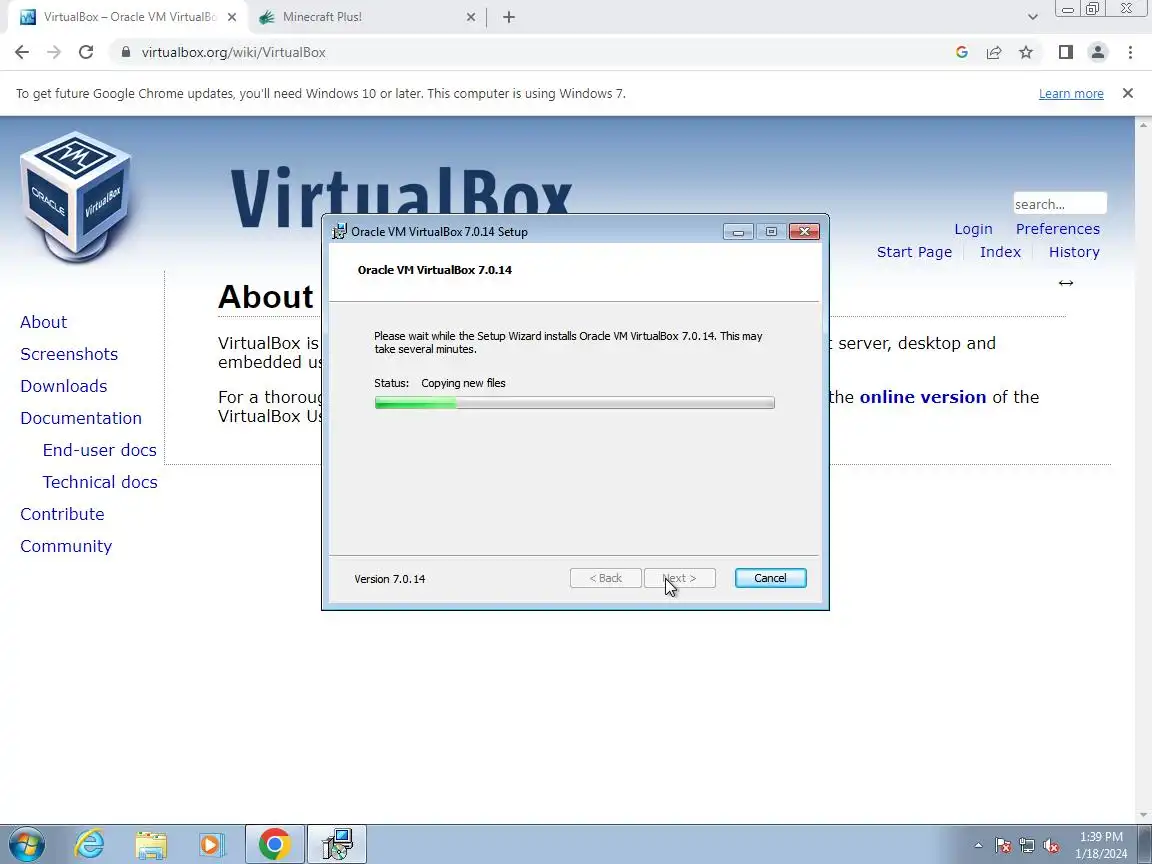
Task: Click the address bar URL
Action: pyautogui.click(x=234, y=52)
